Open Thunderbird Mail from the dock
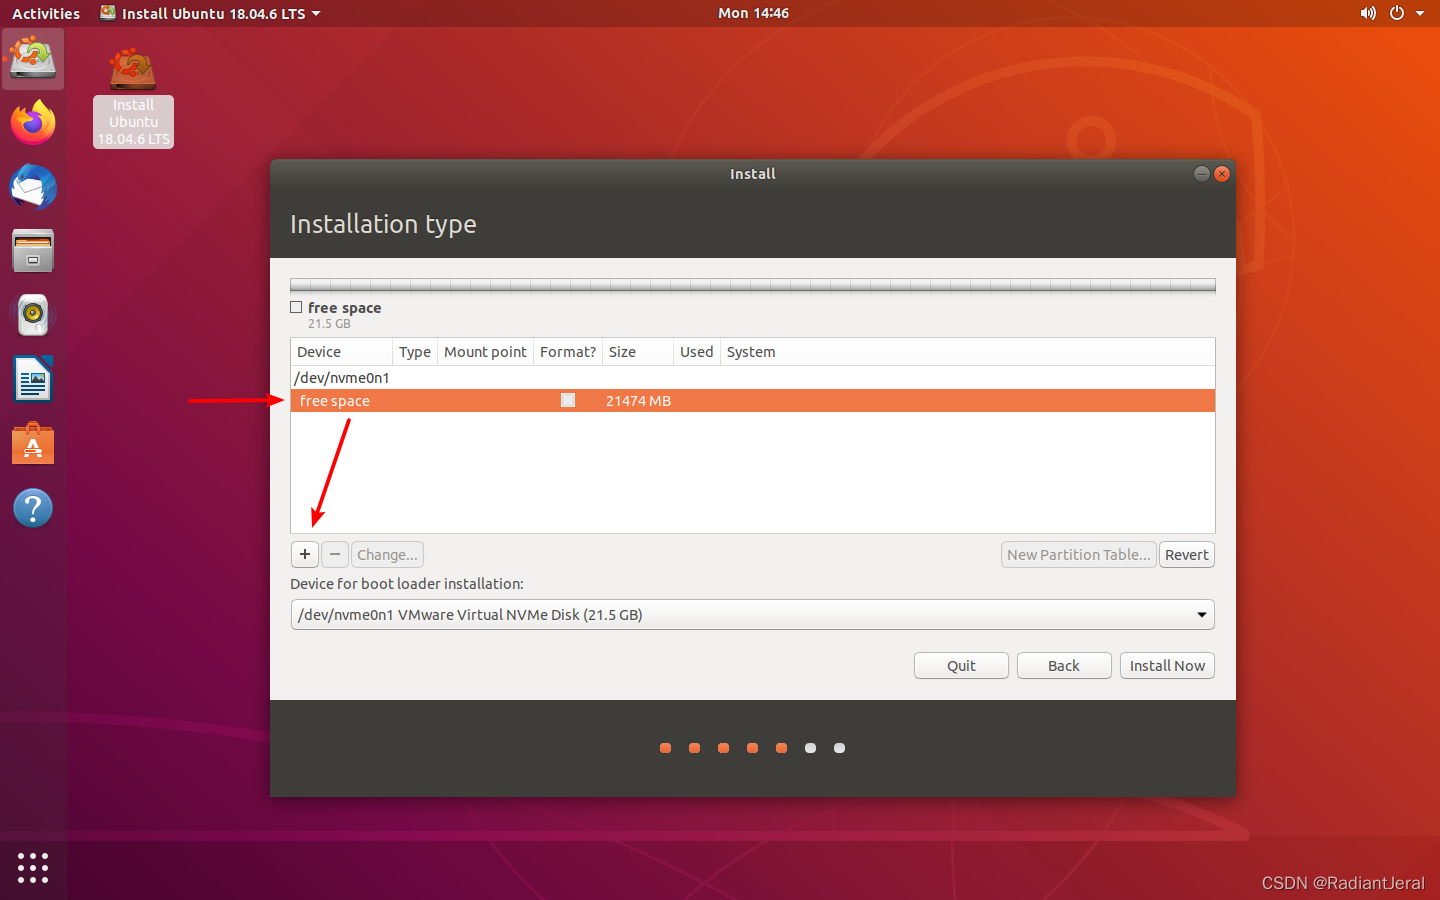The height and width of the screenshot is (900, 1440). coord(33,187)
